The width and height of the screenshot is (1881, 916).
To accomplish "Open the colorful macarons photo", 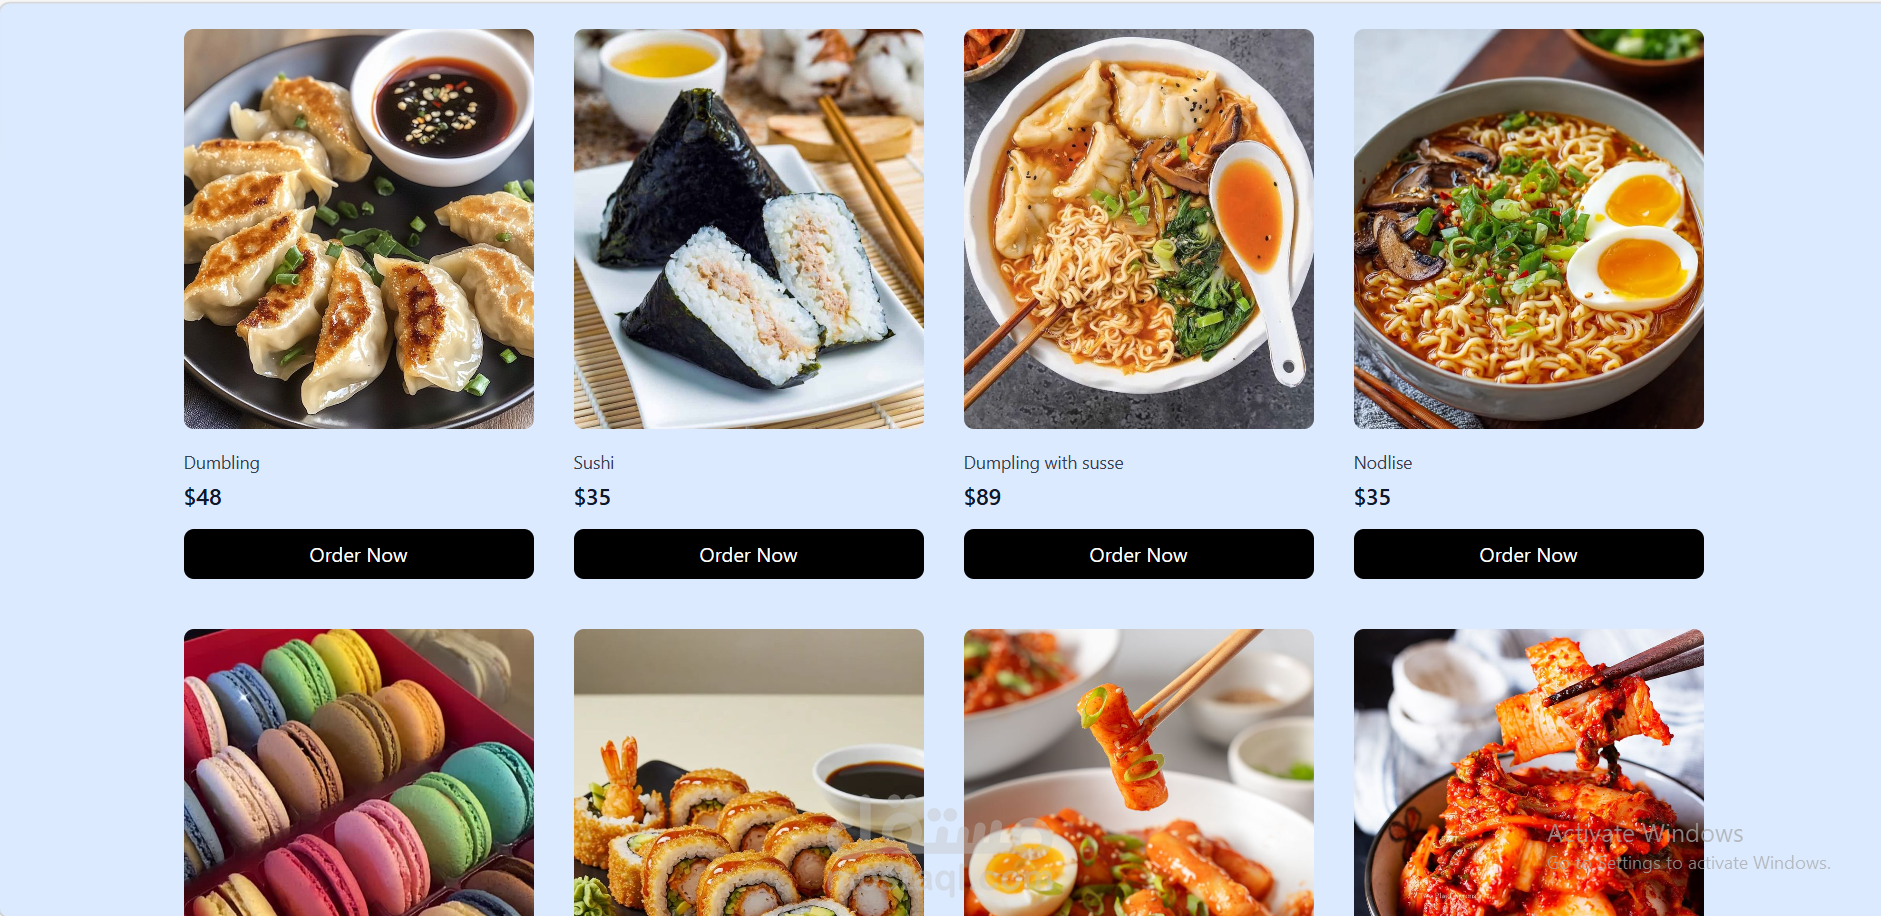I will coord(358,772).
